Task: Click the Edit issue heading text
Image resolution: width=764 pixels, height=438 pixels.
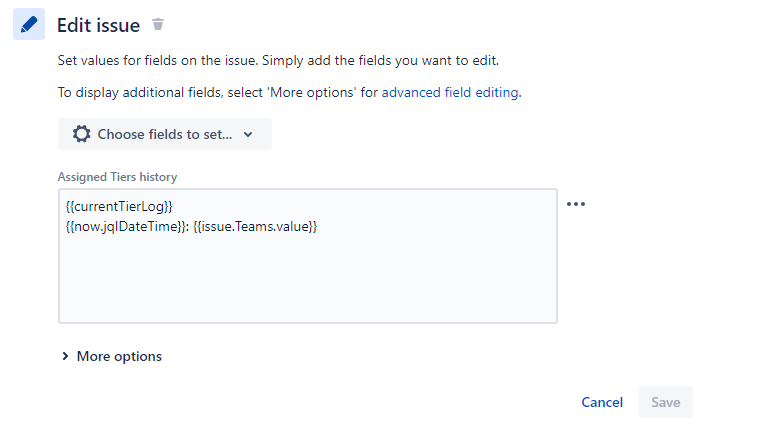Action: click(98, 25)
